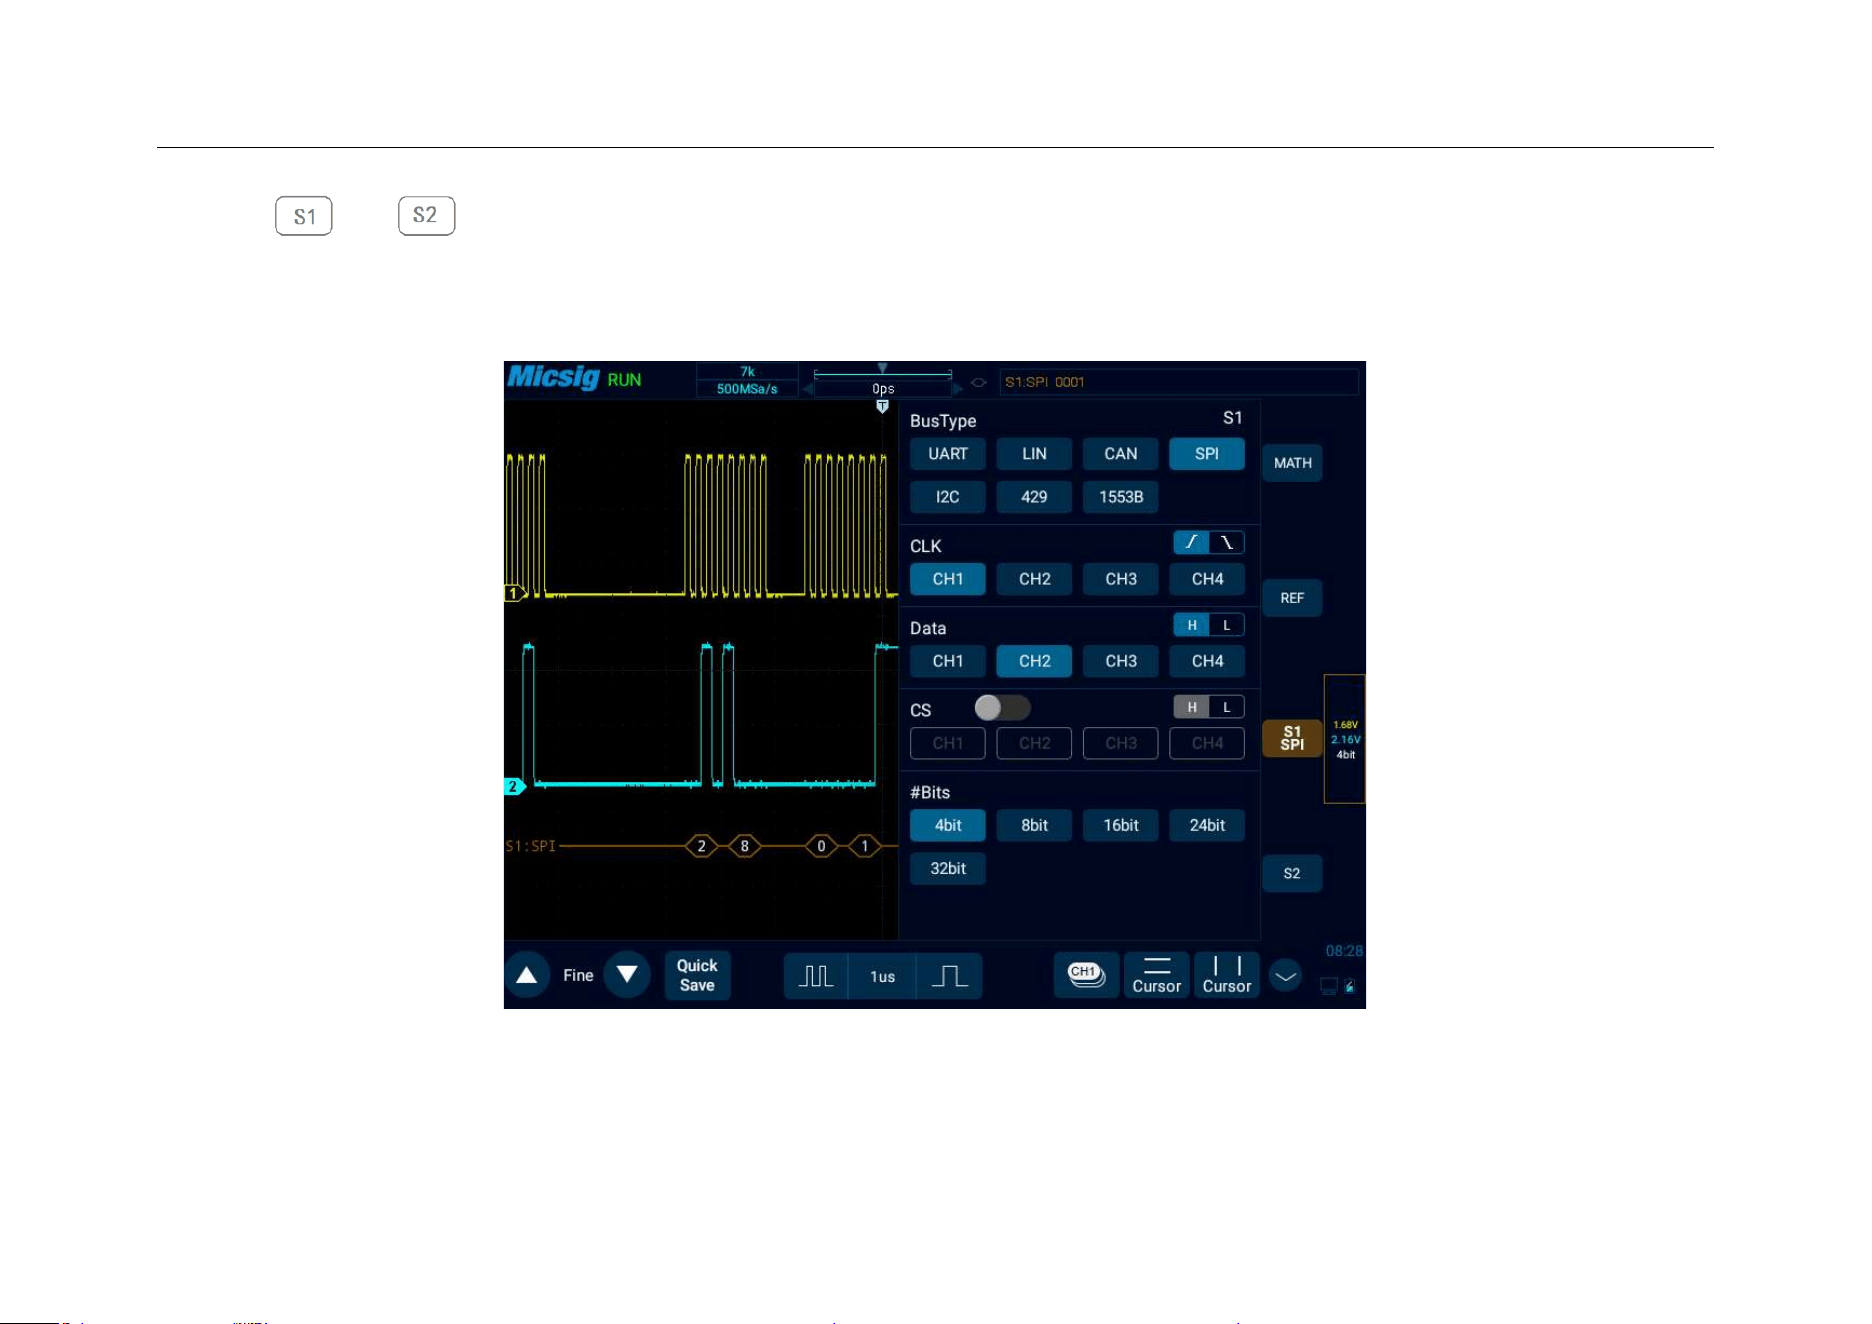Image resolution: width=1872 pixels, height=1324 pixels.
Task: Click the channel 2 ground marker
Action: [x=514, y=787]
